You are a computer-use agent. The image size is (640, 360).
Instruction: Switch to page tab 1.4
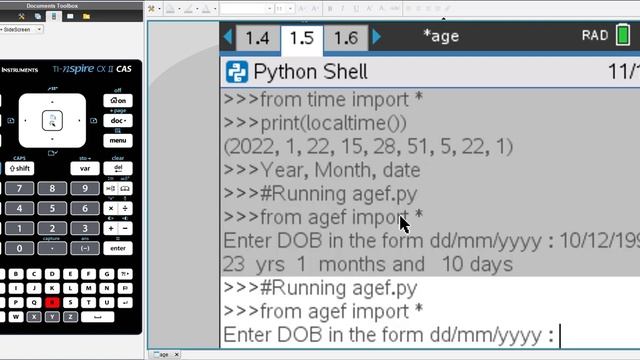click(x=258, y=38)
